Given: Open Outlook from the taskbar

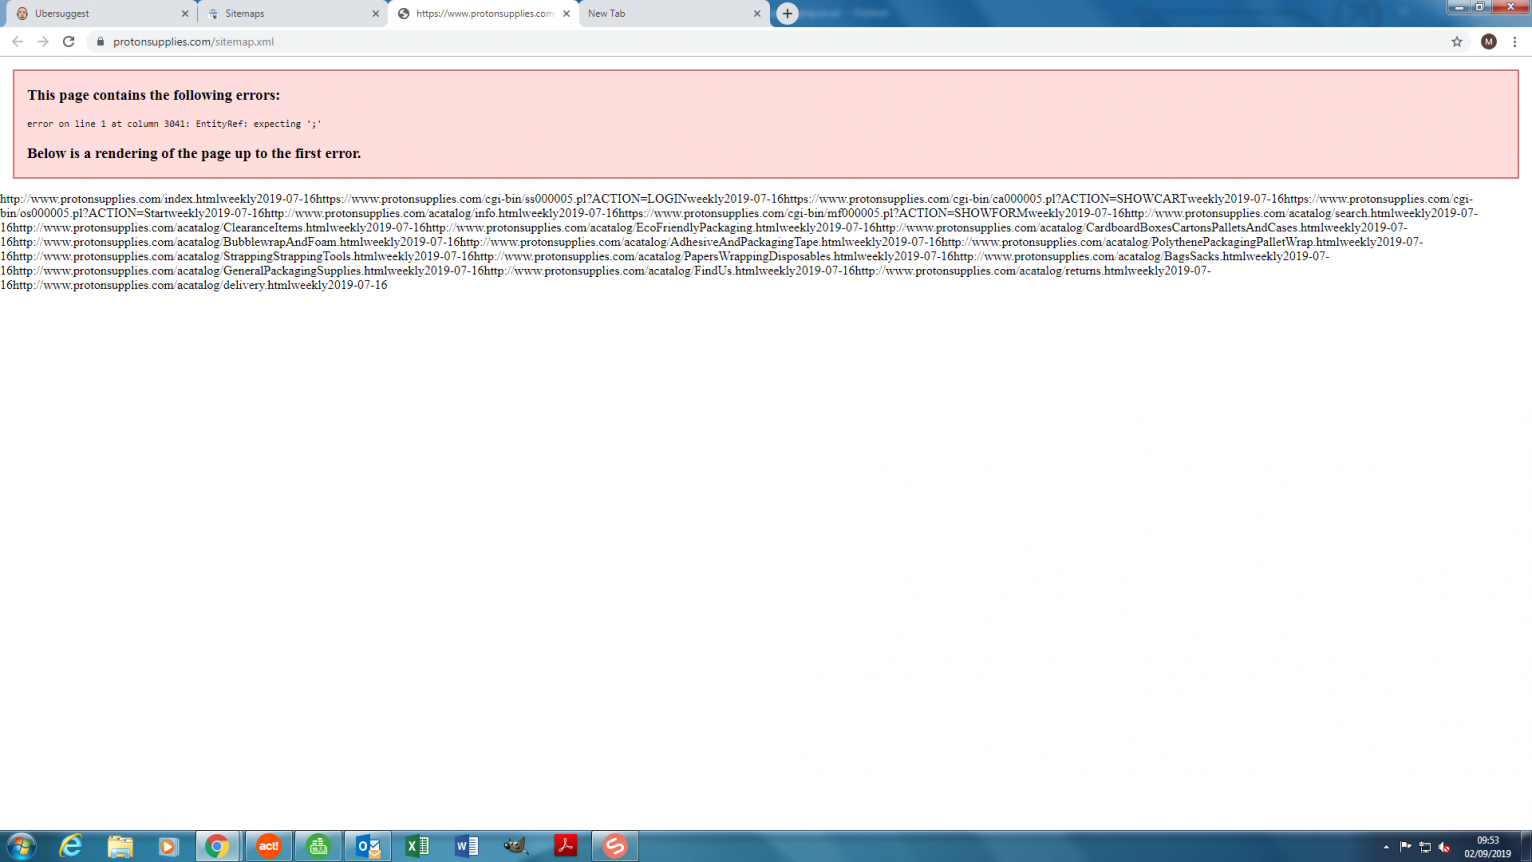Looking at the screenshot, I should [x=368, y=846].
